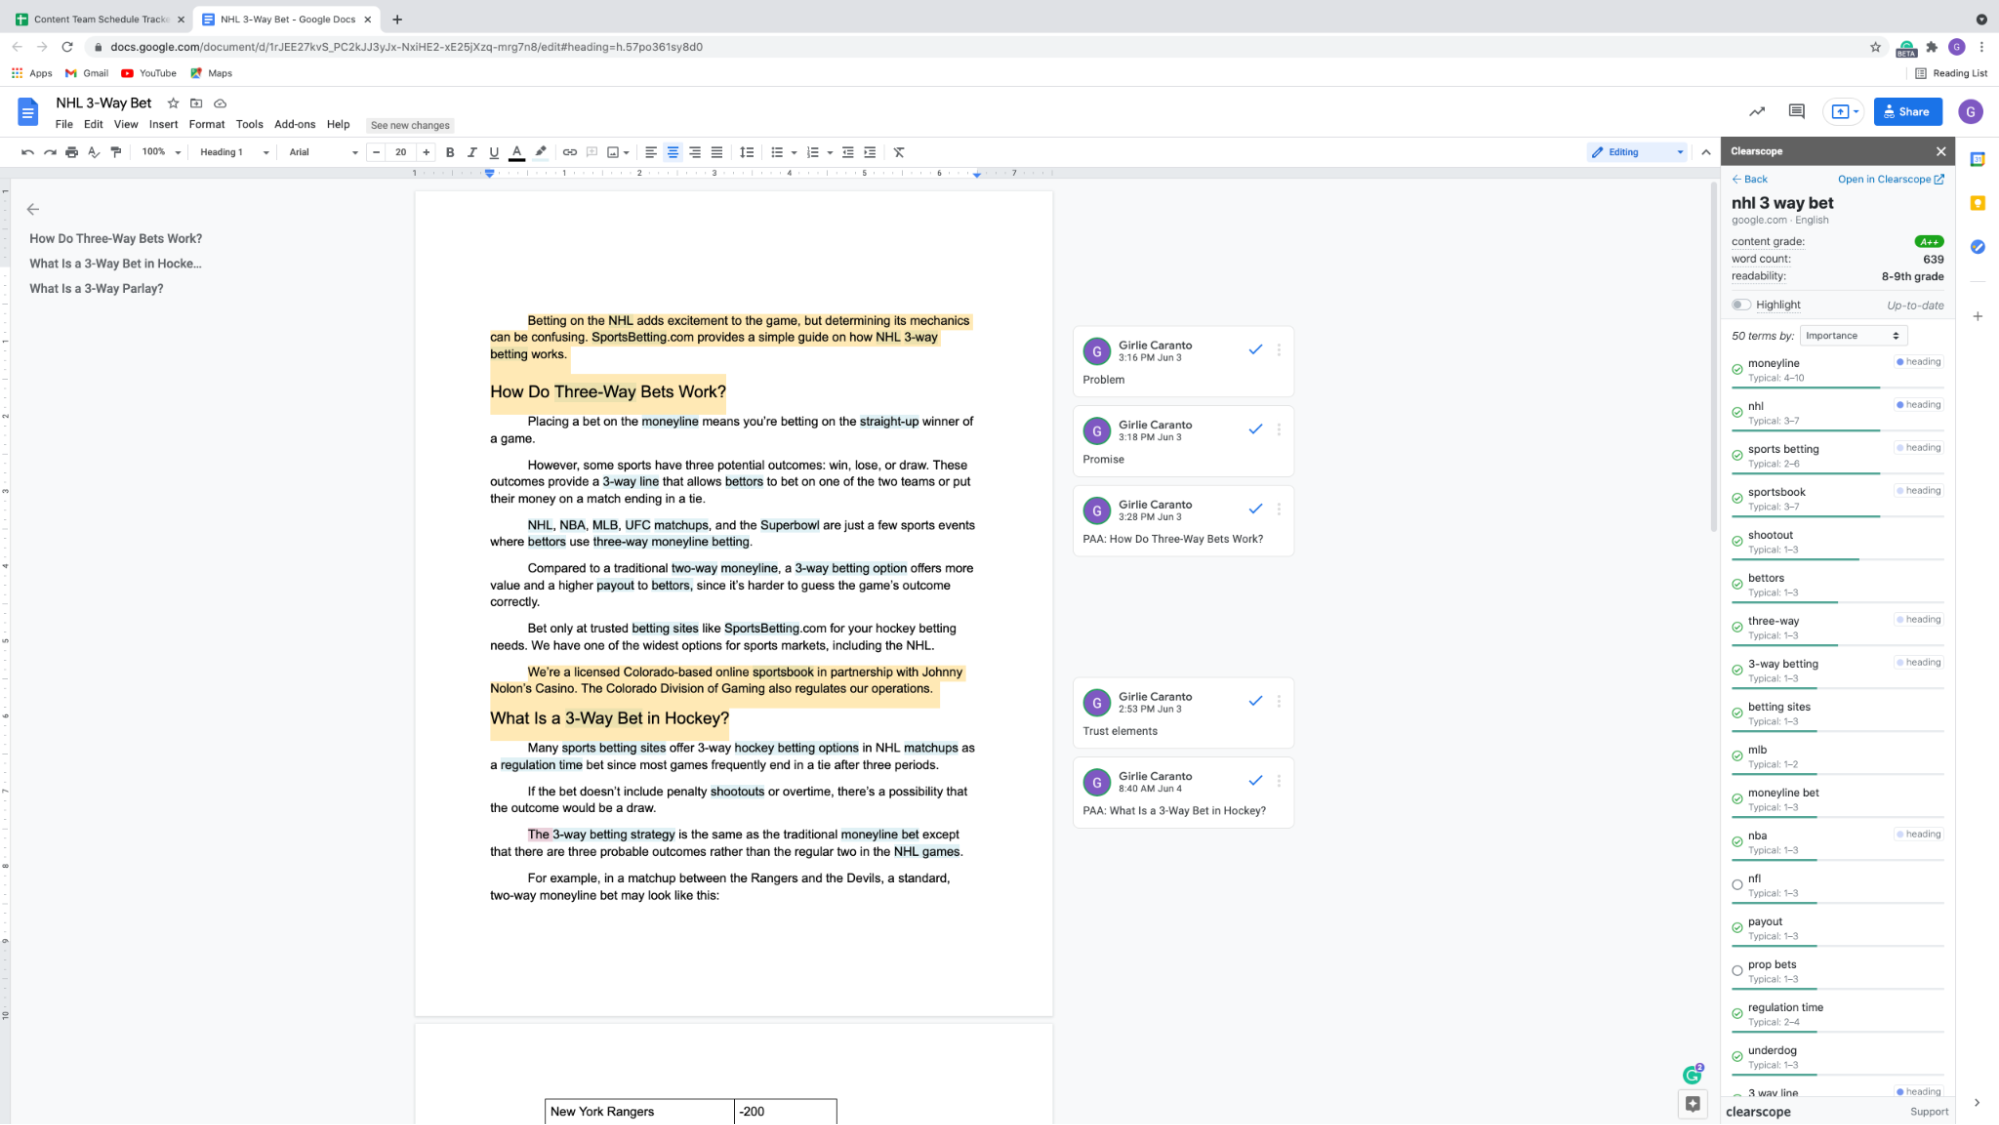
Task: Open line and paragraph spacing
Action: pyautogui.click(x=746, y=152)
